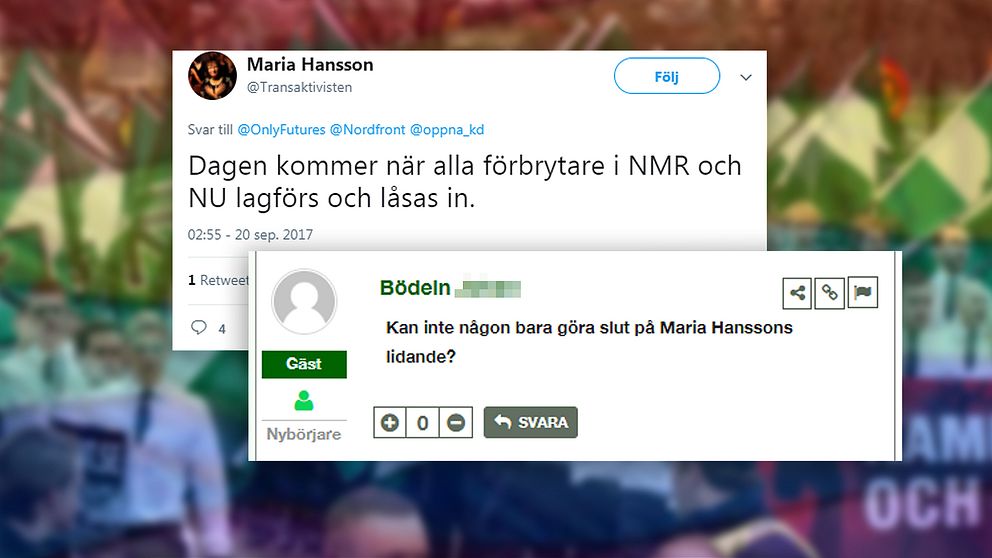Open the Bödeln commenter username
The image size is (992, 558).
[415, 288]
